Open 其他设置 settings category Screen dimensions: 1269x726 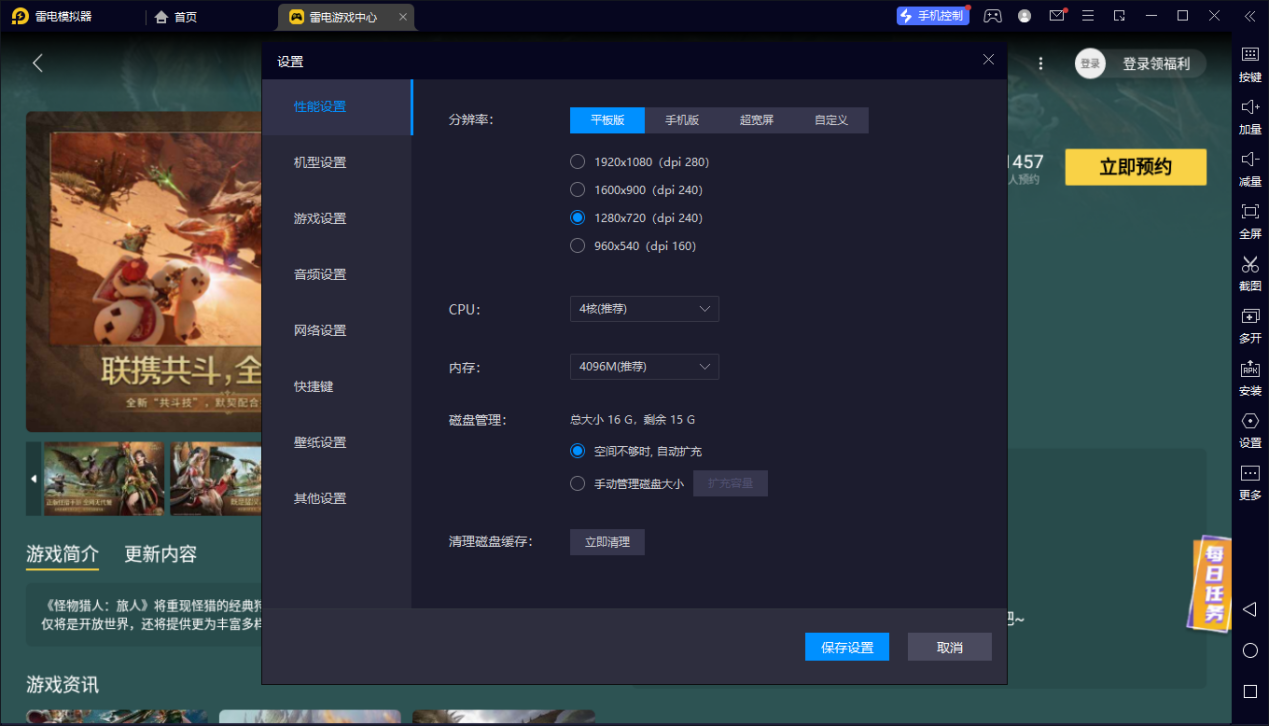coord(337,499)
